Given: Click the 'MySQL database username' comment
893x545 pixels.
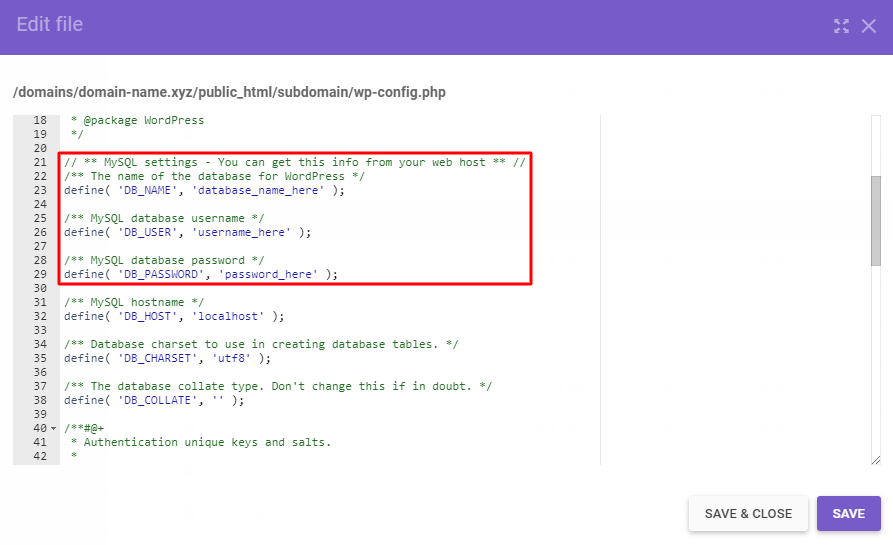Looking at the screenshot, I should coord(164,218).
